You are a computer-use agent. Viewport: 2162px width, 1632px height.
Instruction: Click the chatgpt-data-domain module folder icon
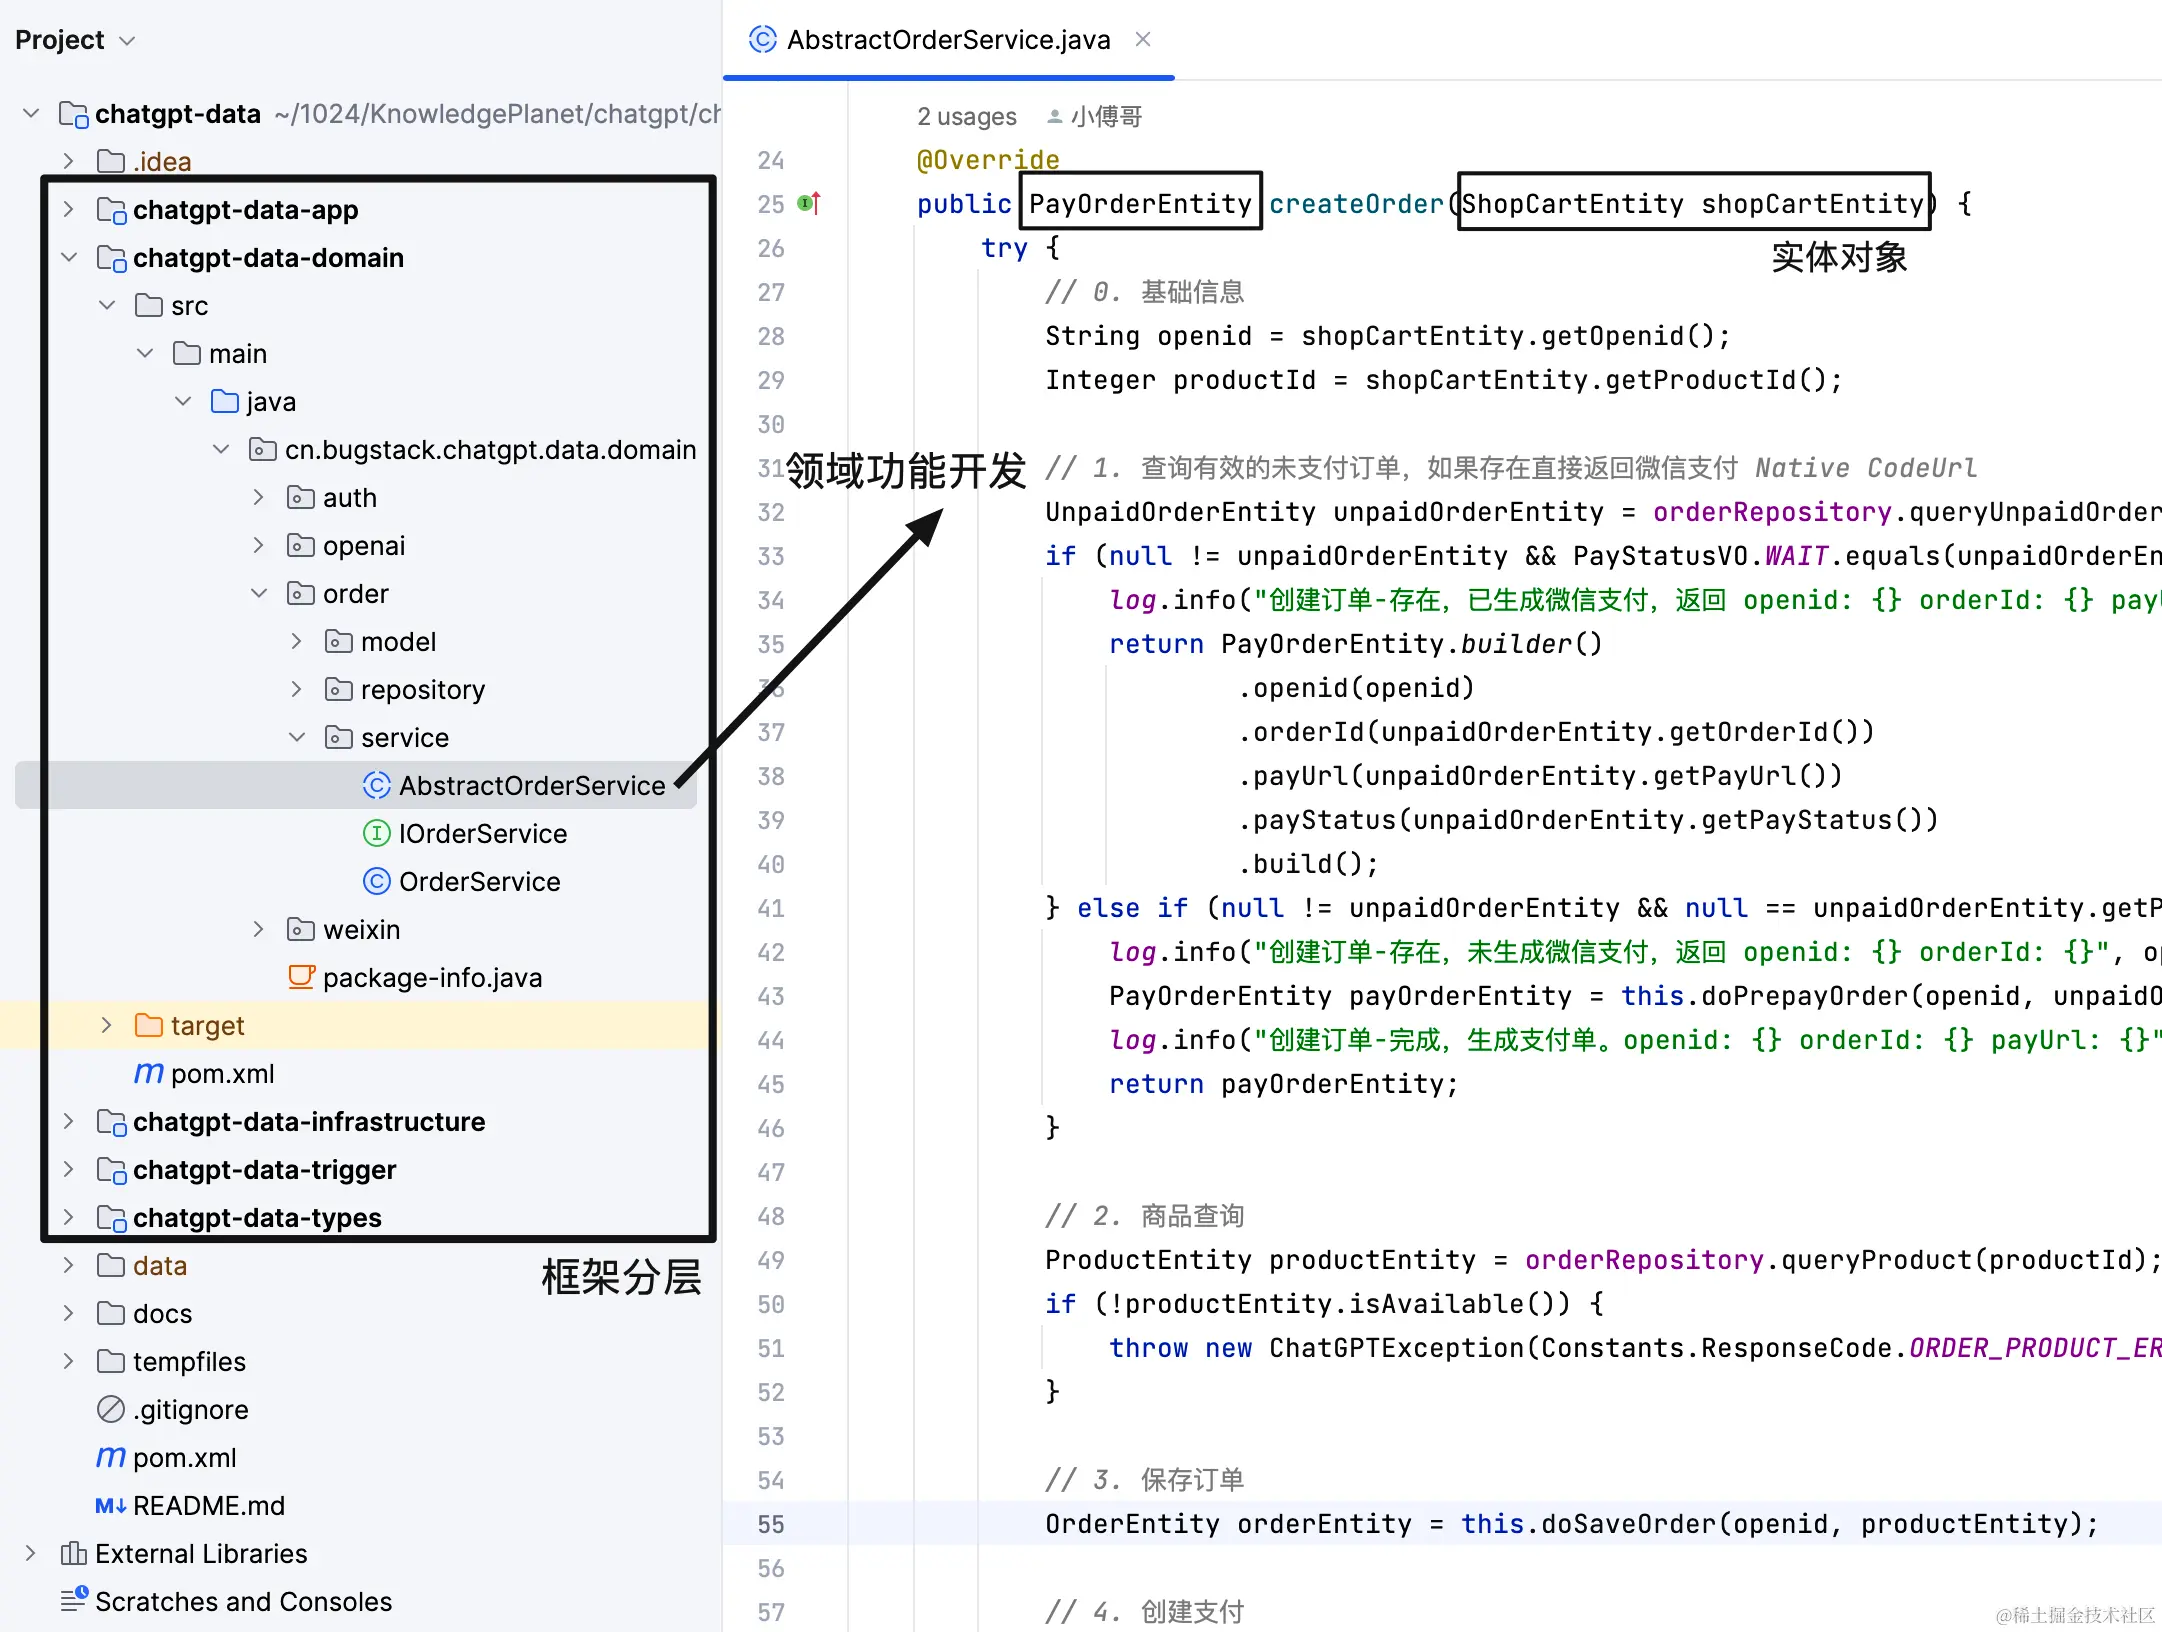tap(111, 258)
